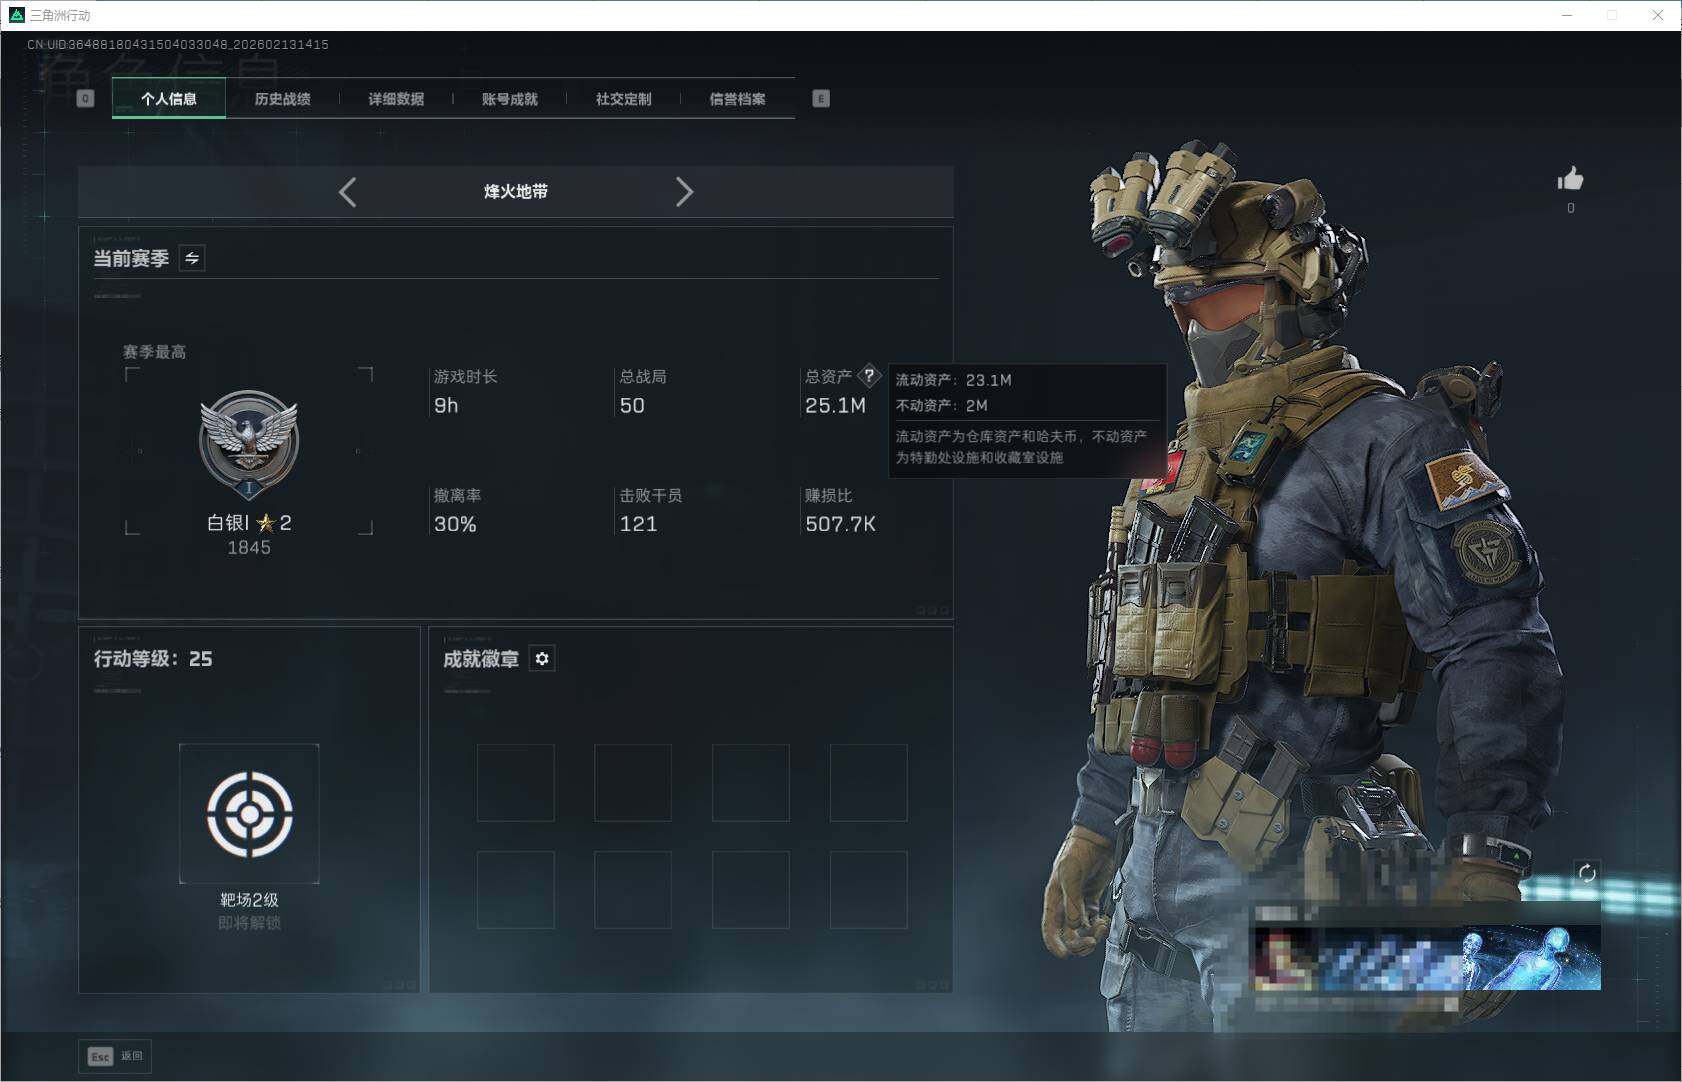Give a thumbs up with the like icon

pos(1570,180)
